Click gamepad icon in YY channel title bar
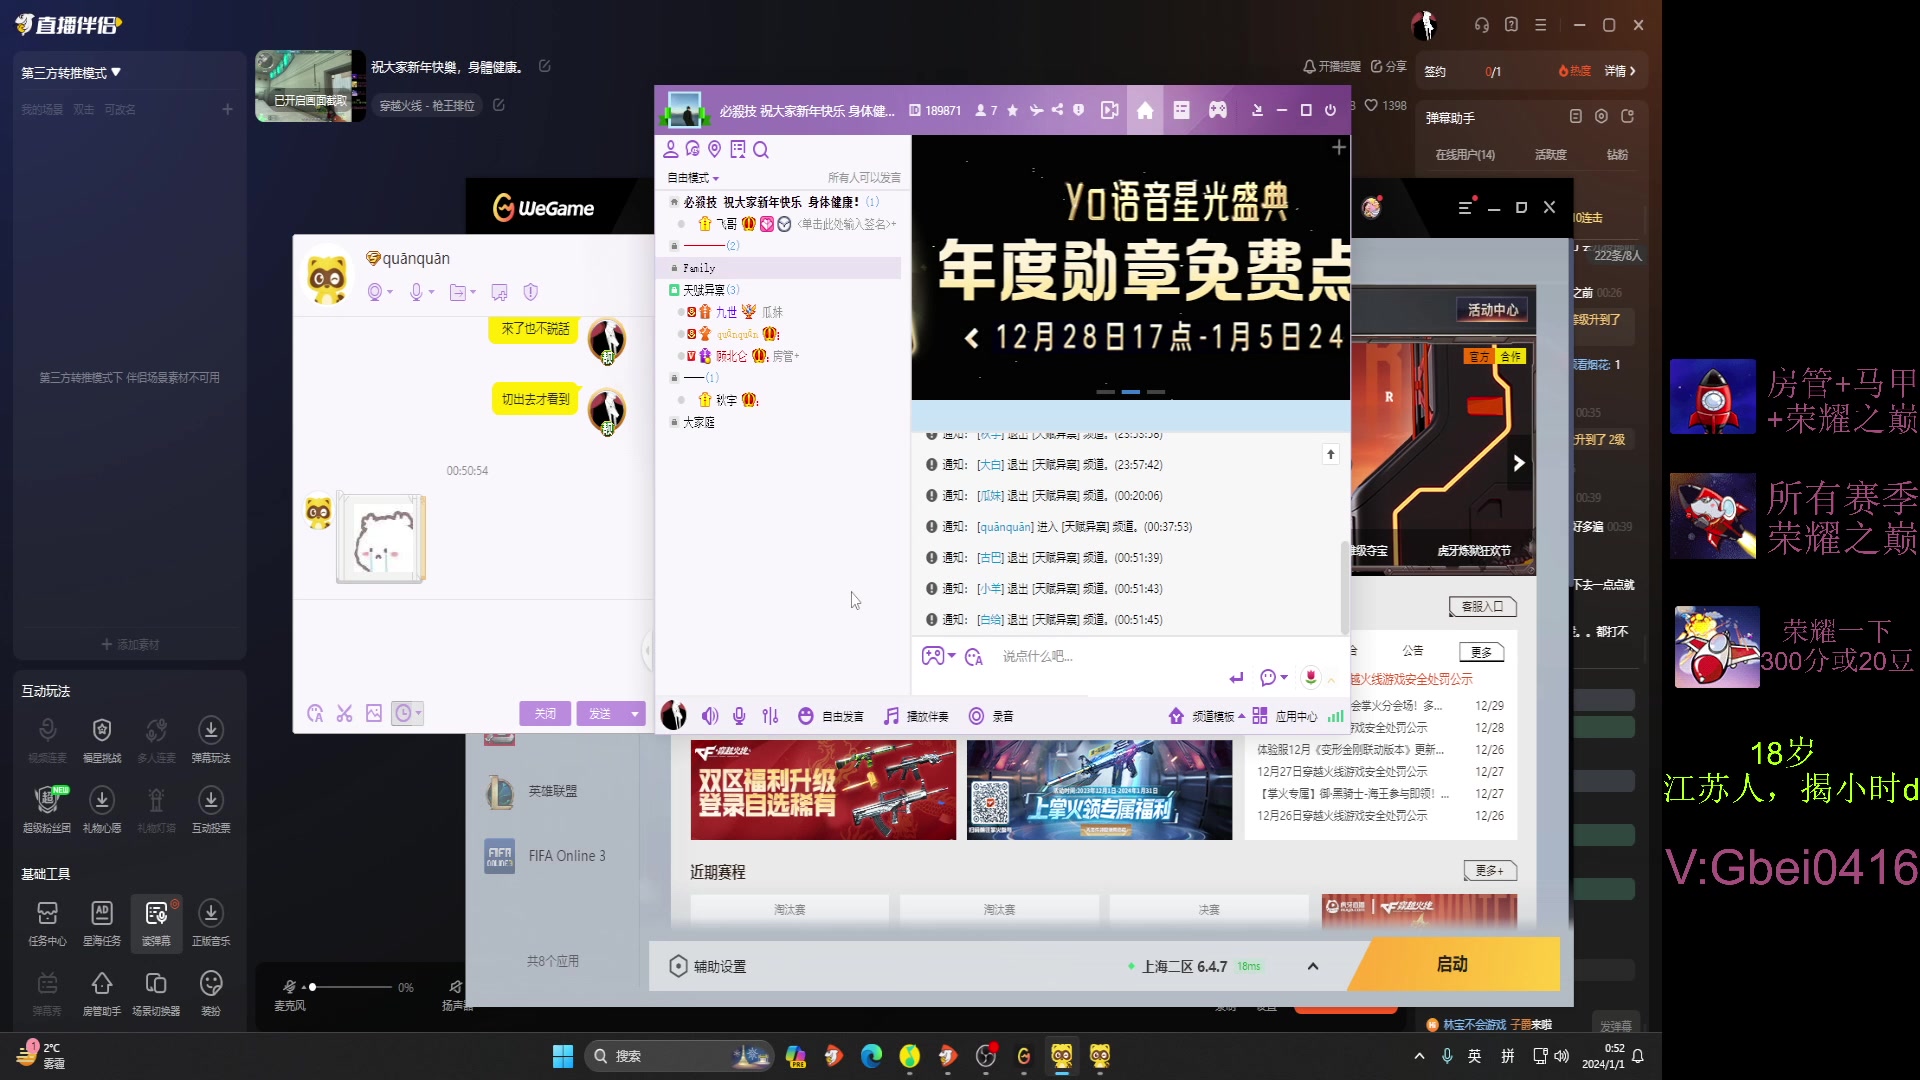Viewport: 1920px width, 1080px height. pos(1218,111)
